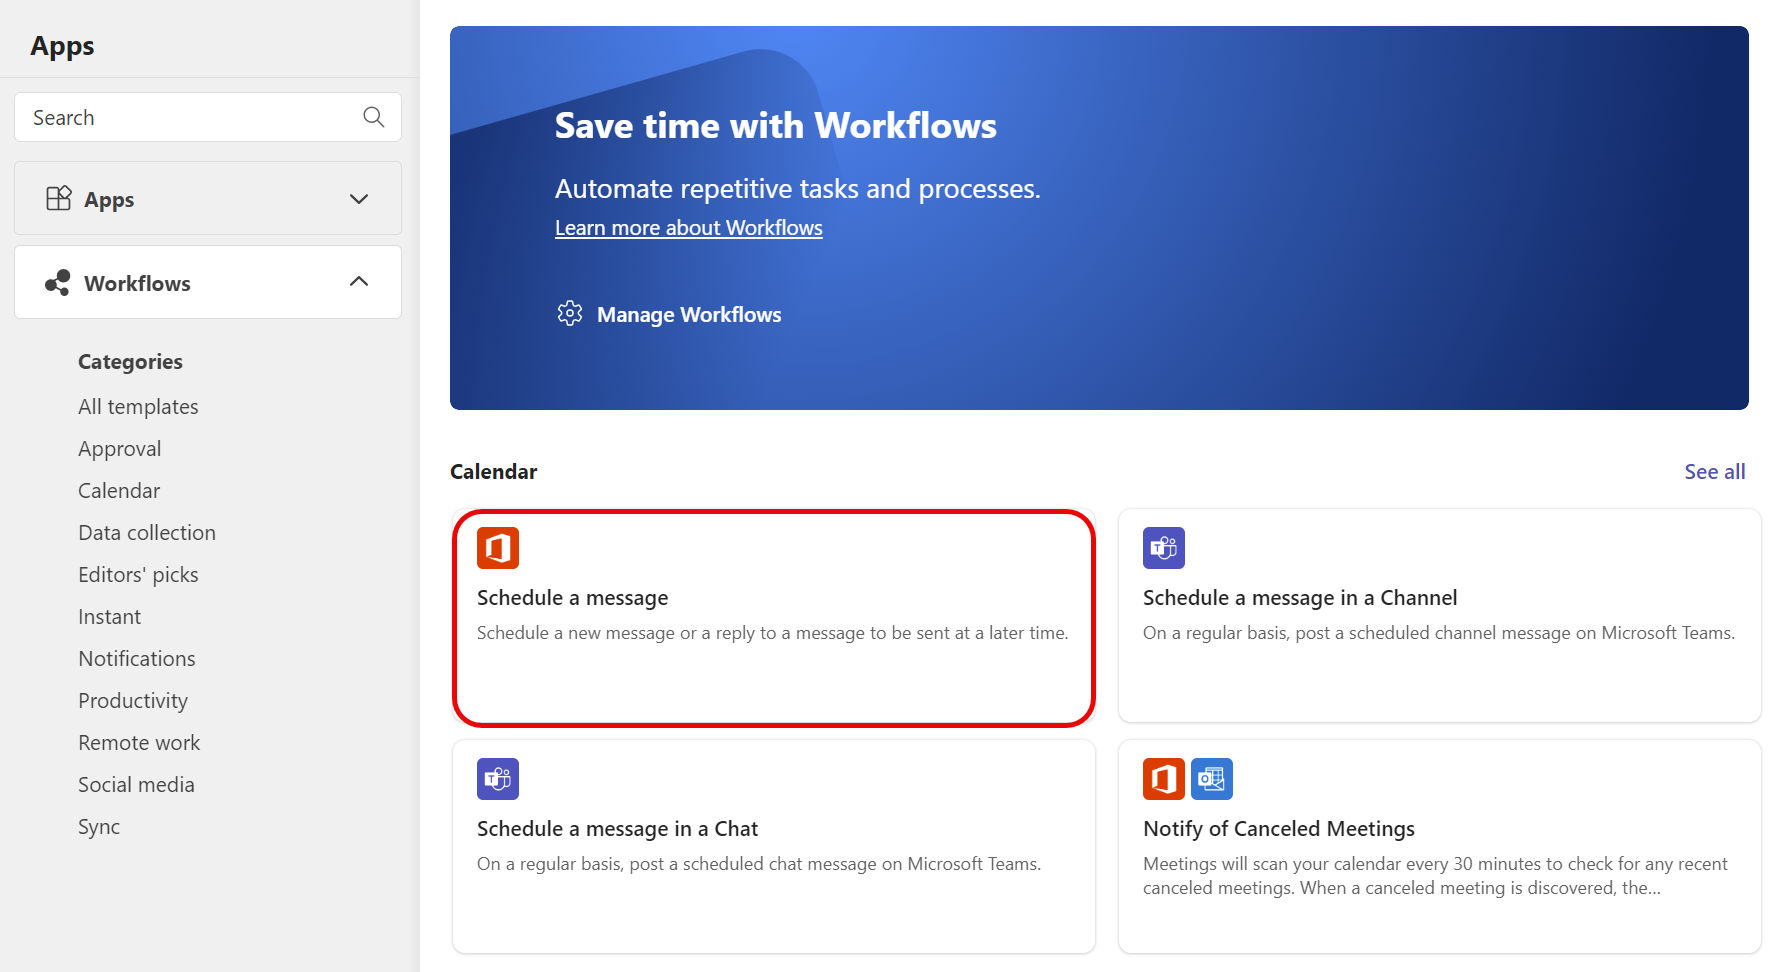Select the Workflows icon in the sidebar
This screenshot has width=1784, height=972.
tap(57, 282)
